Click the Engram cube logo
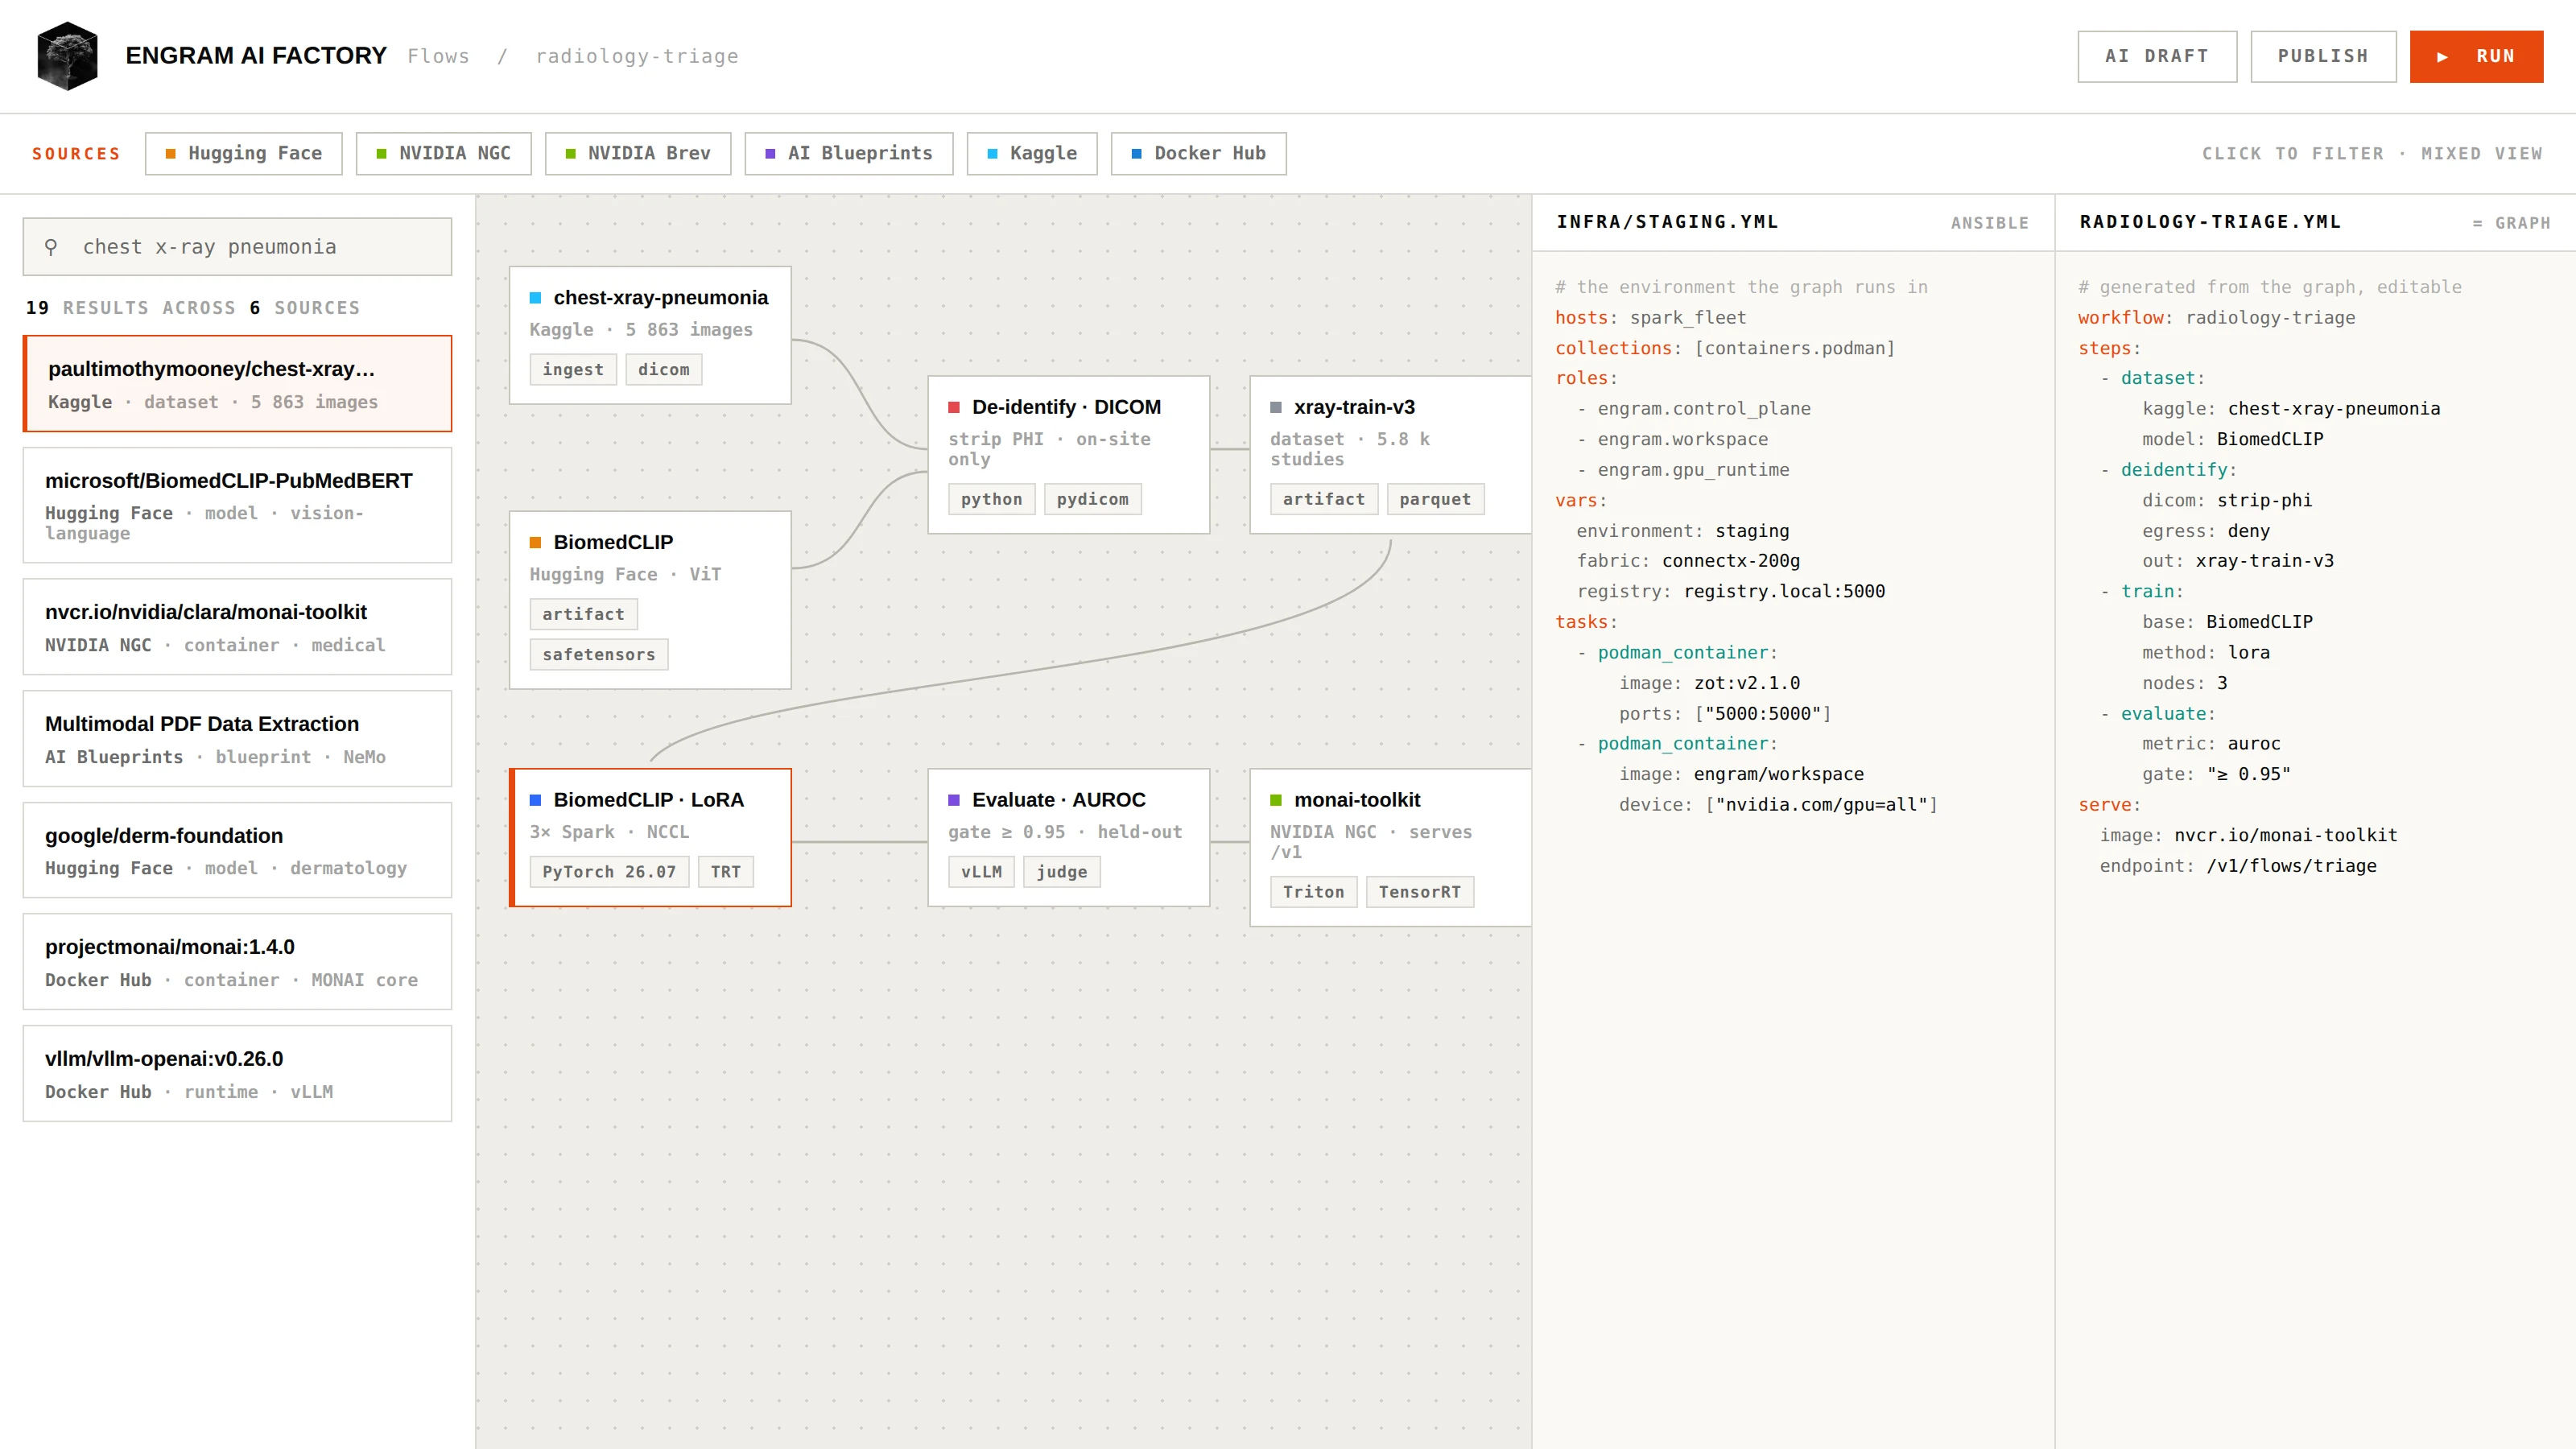 [67, 56]
